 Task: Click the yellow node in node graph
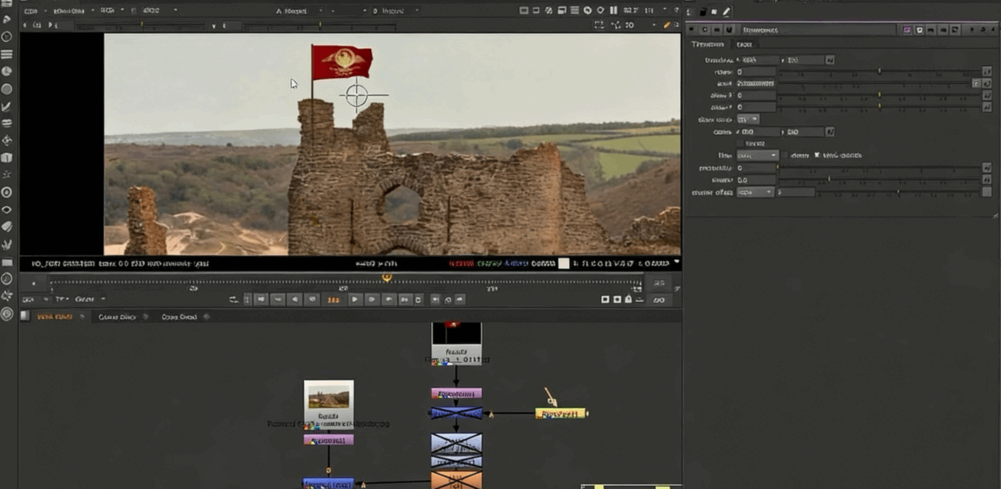[560, 413]
